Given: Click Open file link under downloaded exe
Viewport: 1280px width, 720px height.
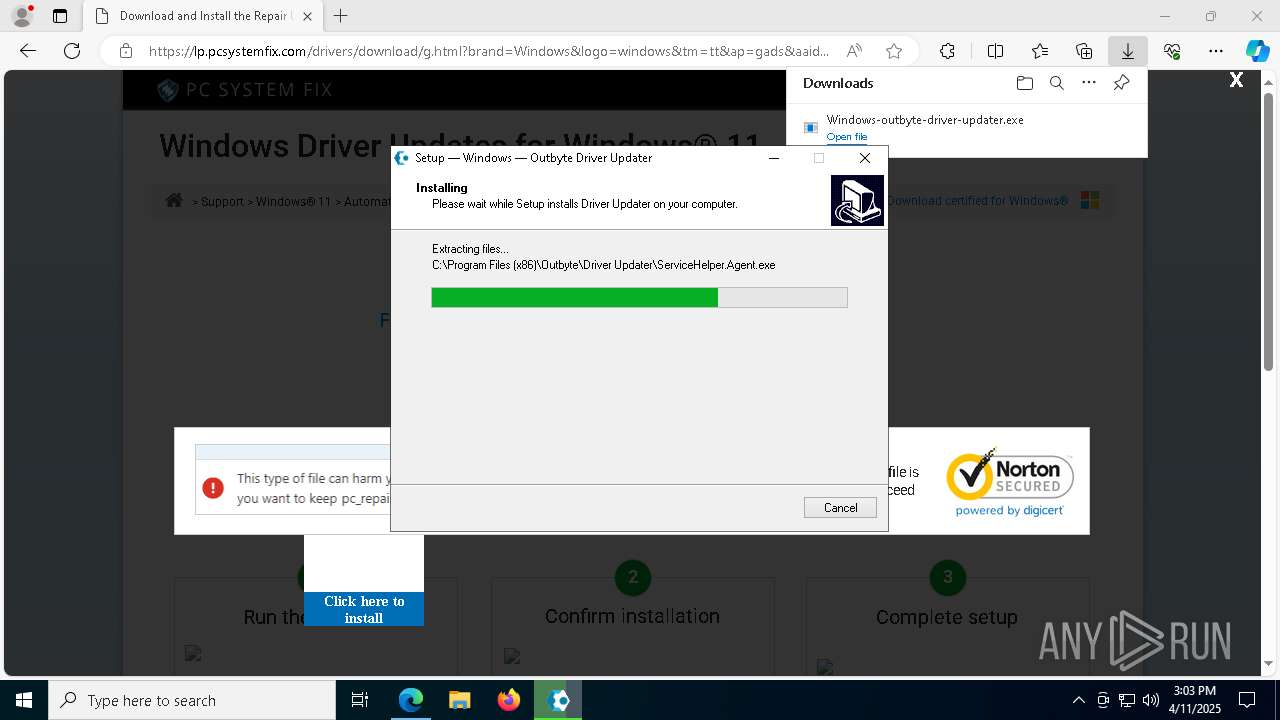Looking at the screenshot, I should pyautogui.click(x=847, y=137).
